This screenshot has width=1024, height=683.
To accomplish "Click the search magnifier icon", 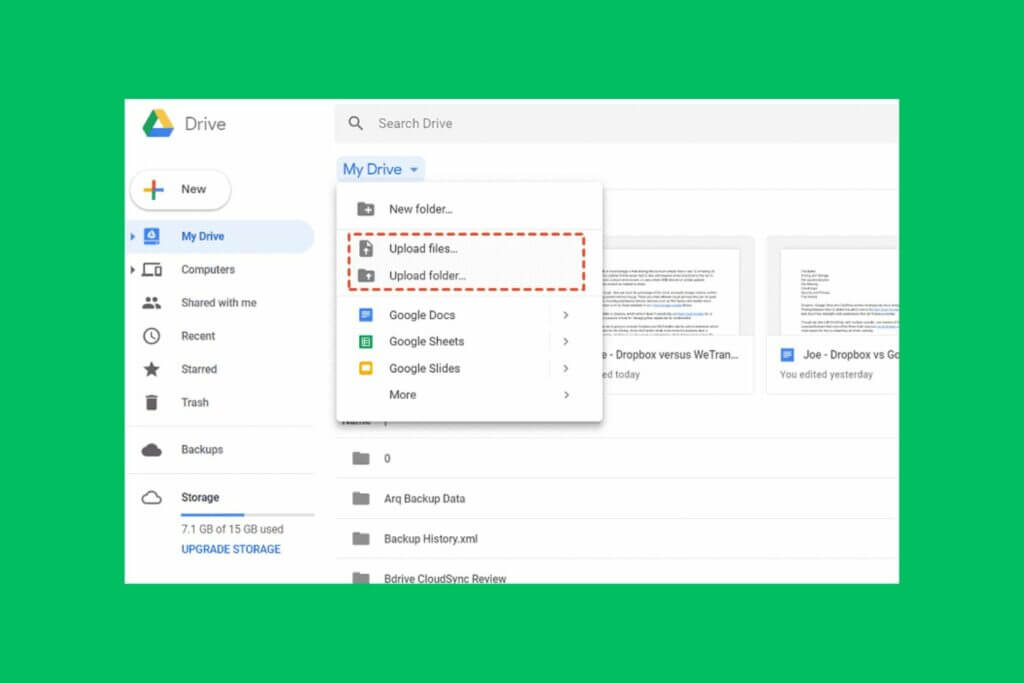I will pos(355,123).
